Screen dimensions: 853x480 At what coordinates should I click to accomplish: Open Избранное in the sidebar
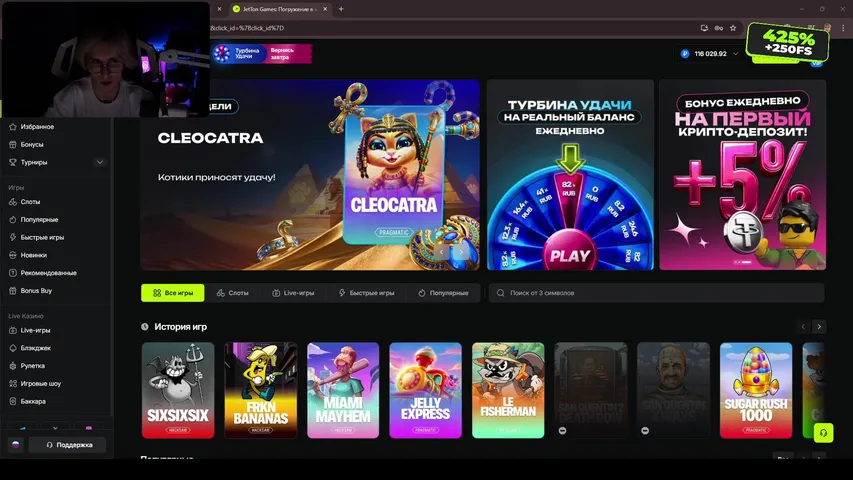click(x=36, y=127)
